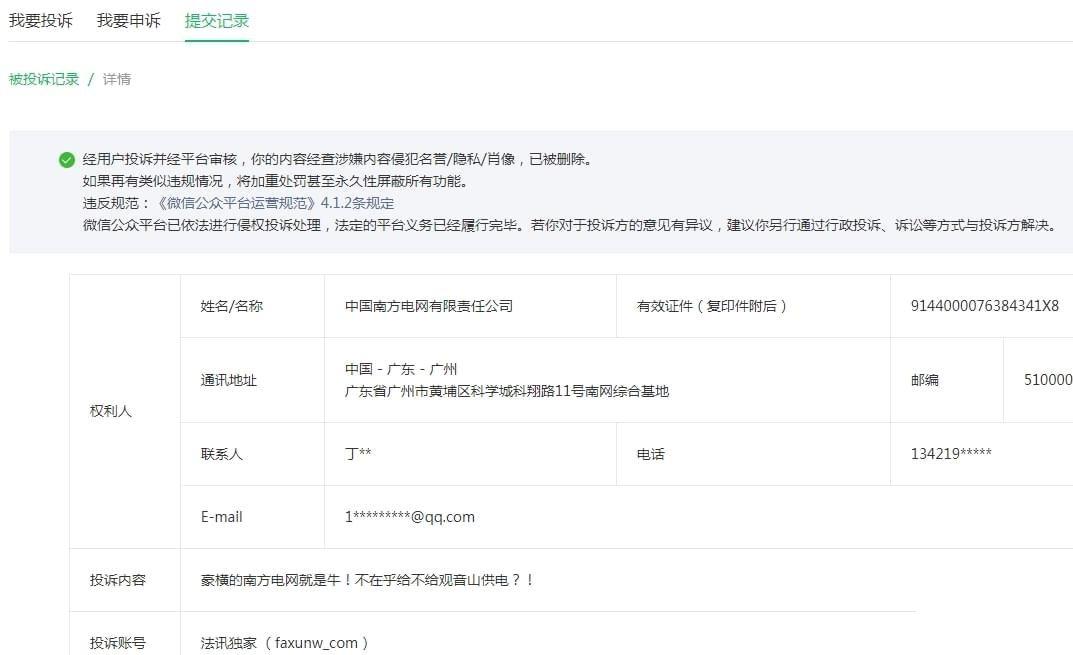
Task: Click the postal code 510000
Action: (1047, 380)
